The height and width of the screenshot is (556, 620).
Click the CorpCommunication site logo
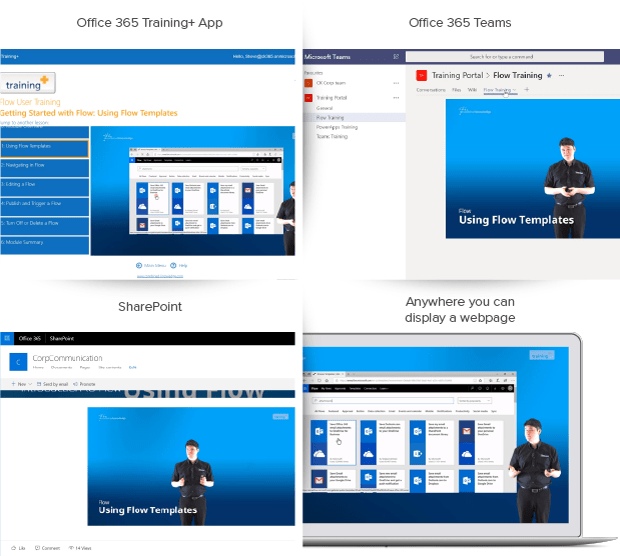pyautogui.click(x=18, y=362)
